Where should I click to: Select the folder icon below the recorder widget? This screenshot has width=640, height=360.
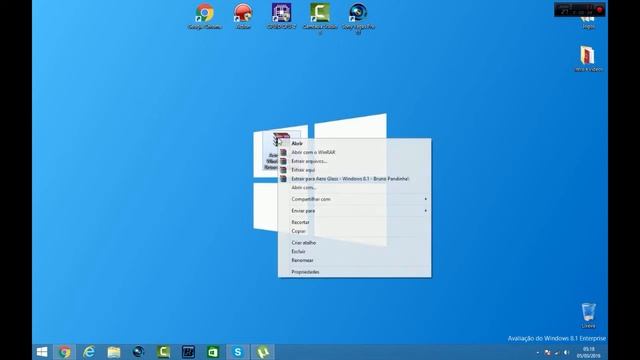coord(588,58)
